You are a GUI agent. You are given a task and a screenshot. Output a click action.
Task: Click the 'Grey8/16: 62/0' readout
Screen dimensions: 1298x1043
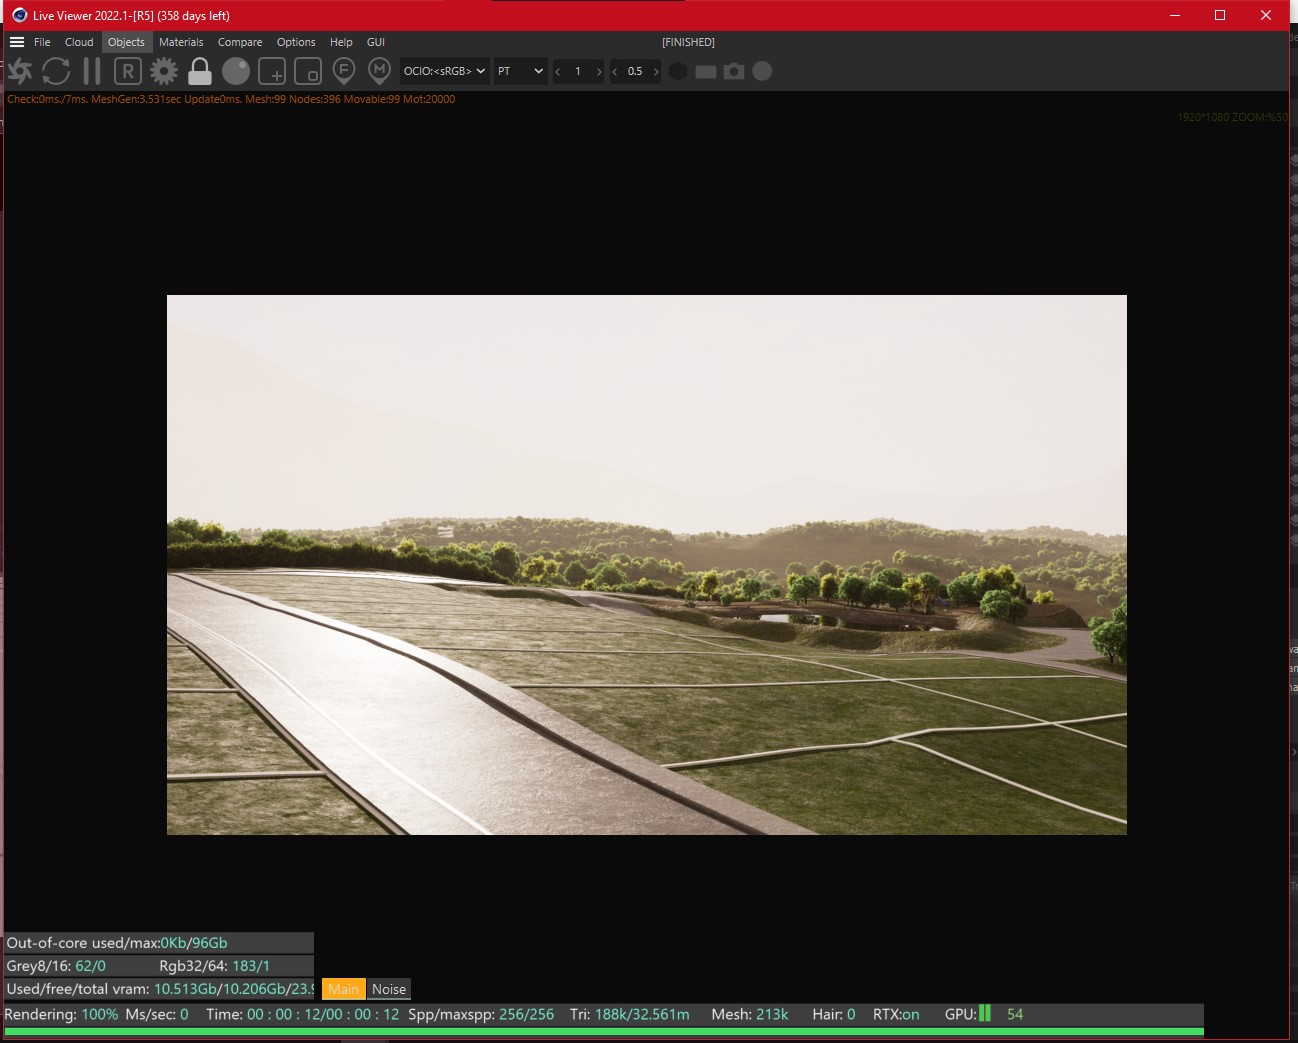pos(56,966)
